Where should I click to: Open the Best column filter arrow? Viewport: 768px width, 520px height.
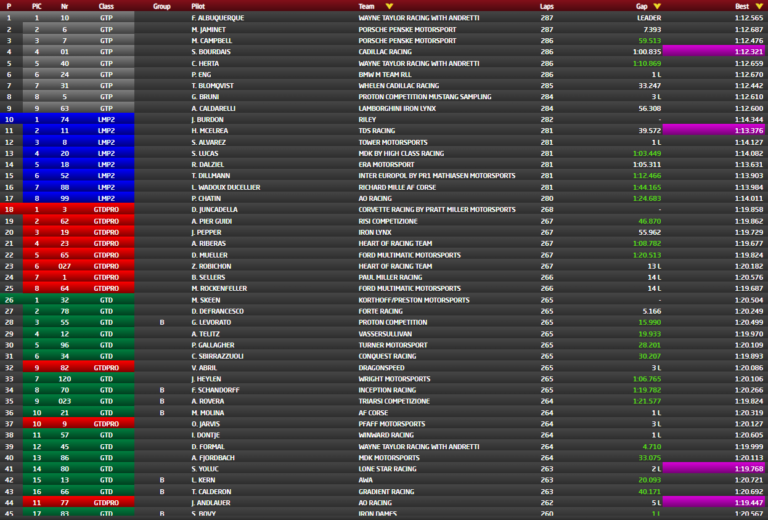[759, 6]
